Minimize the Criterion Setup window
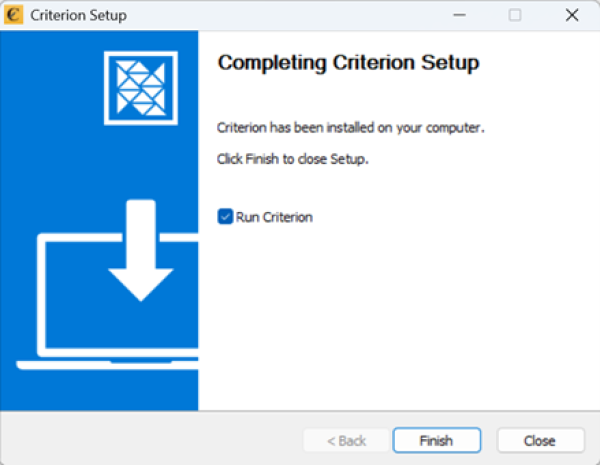Screen dimensions: 600x465 pos(459,16)
